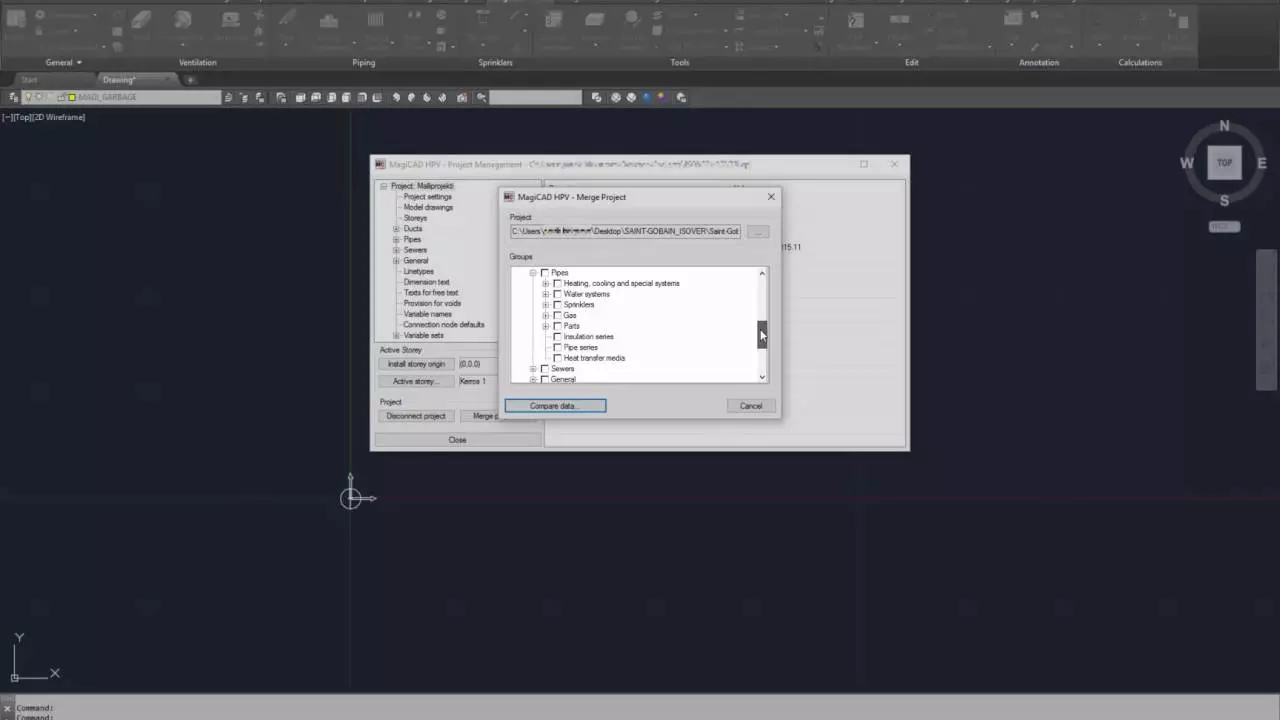This screenshot has height=720, width=1280.
Task: Open the [-] viewport controls menu
Action: click(x=7, y=117)
